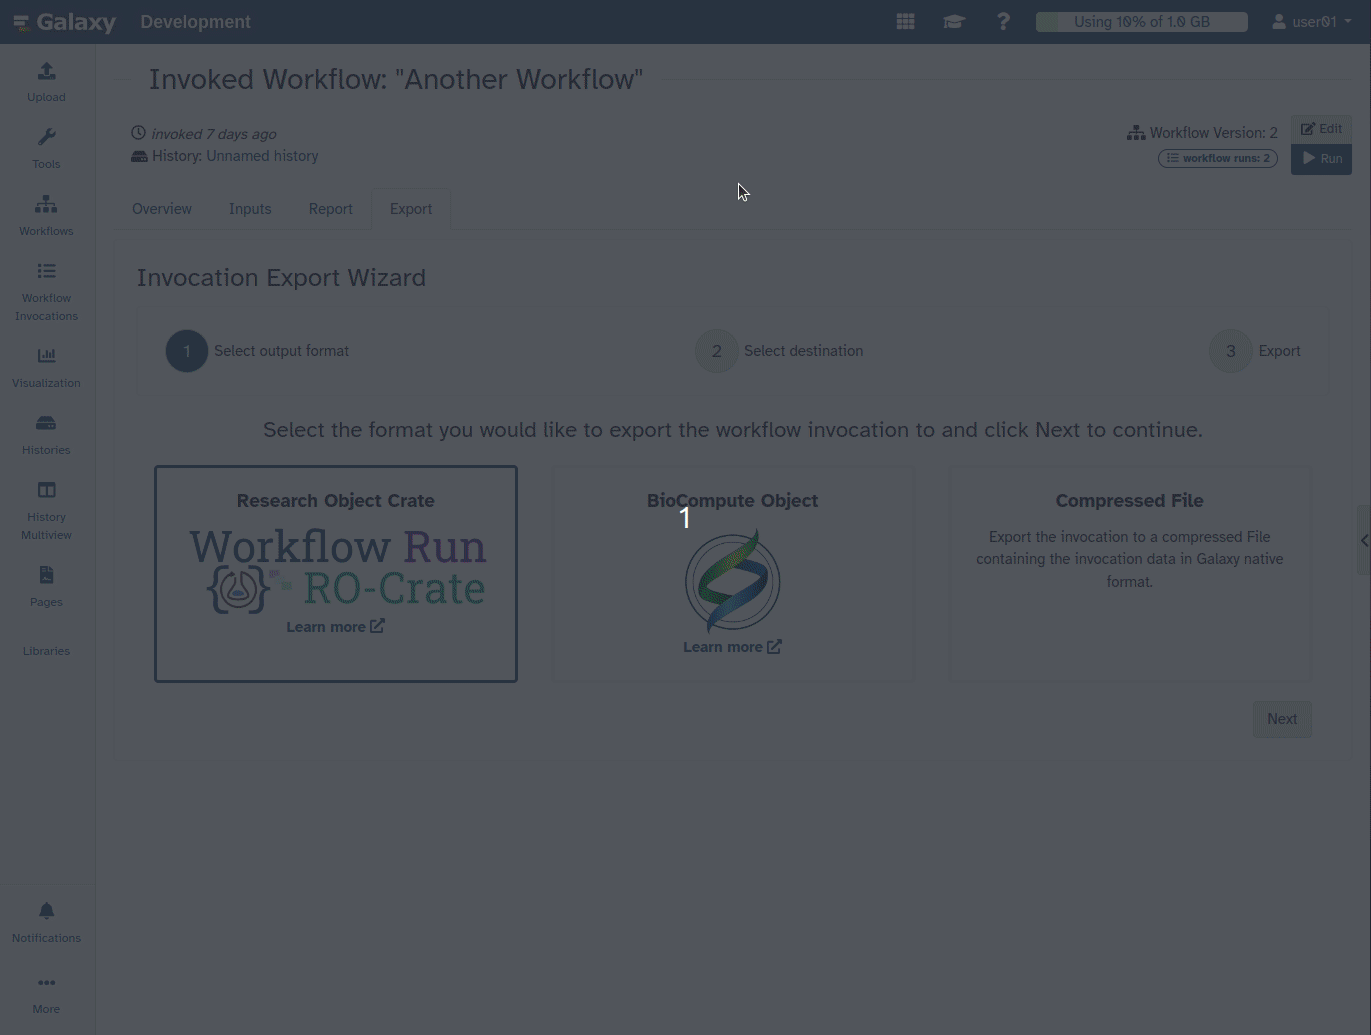Viewport: 1371px width, 1035px height.
Task: Open the user01 account dropdown
Action: click(1311, 22)
